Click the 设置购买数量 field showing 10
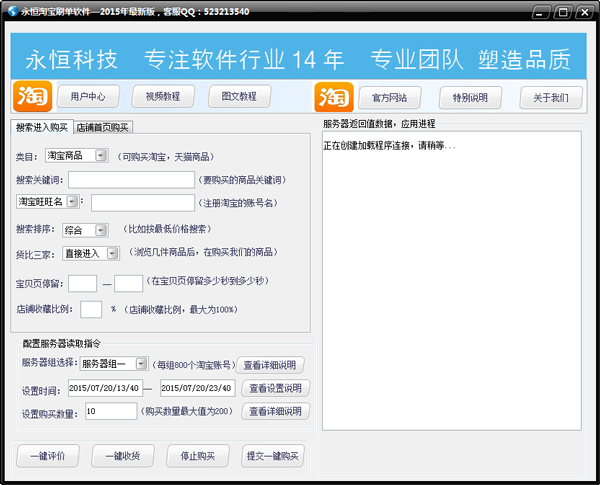Screen dimensions: 600x485 [111, 411]
